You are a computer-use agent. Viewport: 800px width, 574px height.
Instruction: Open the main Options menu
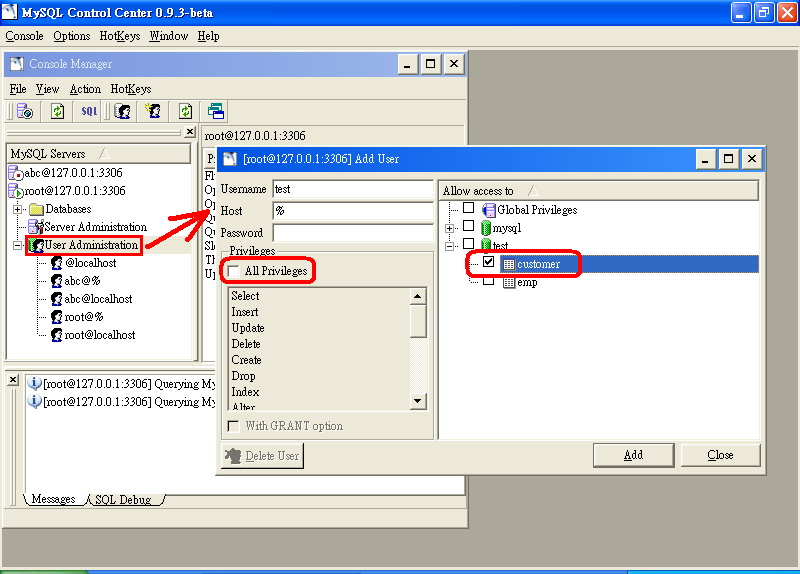71,36
